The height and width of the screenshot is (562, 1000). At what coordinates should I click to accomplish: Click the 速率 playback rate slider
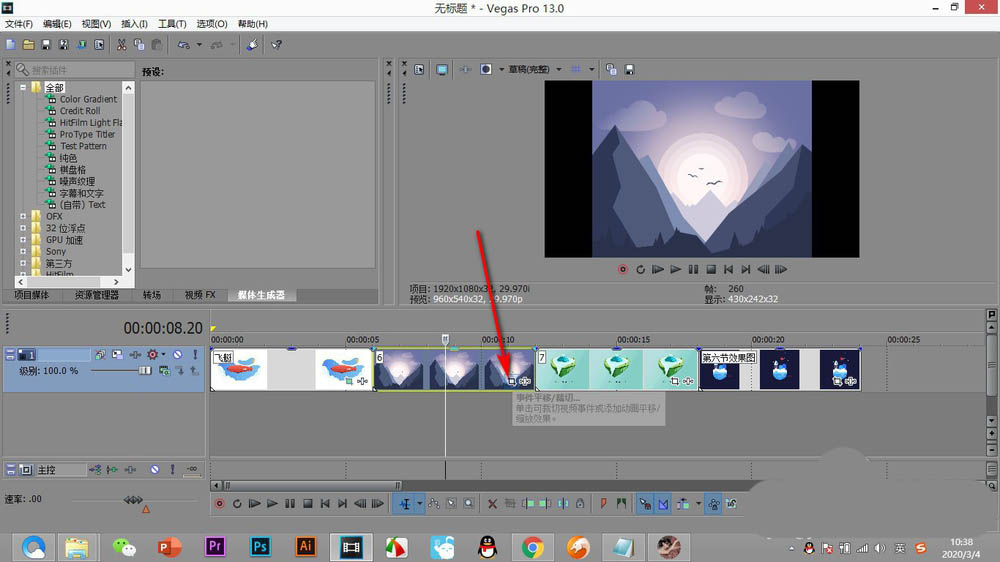(133, 500)
